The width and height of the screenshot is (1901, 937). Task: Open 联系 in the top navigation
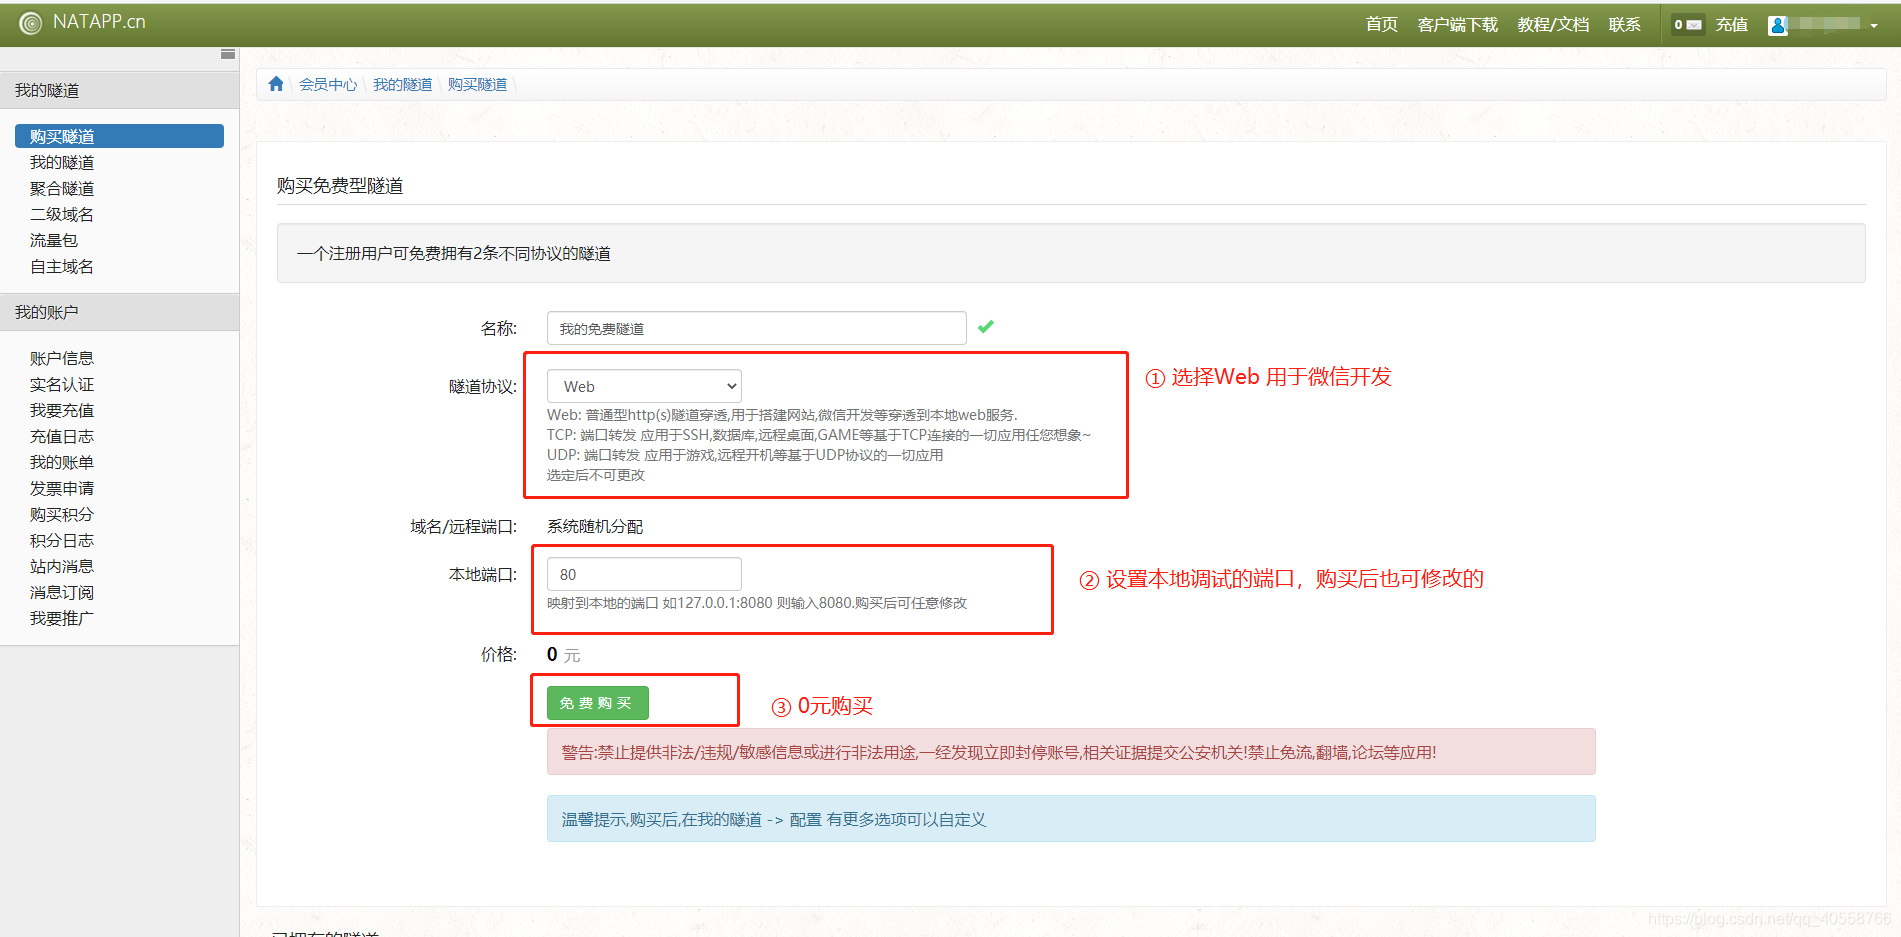[x=1624, y=25]
